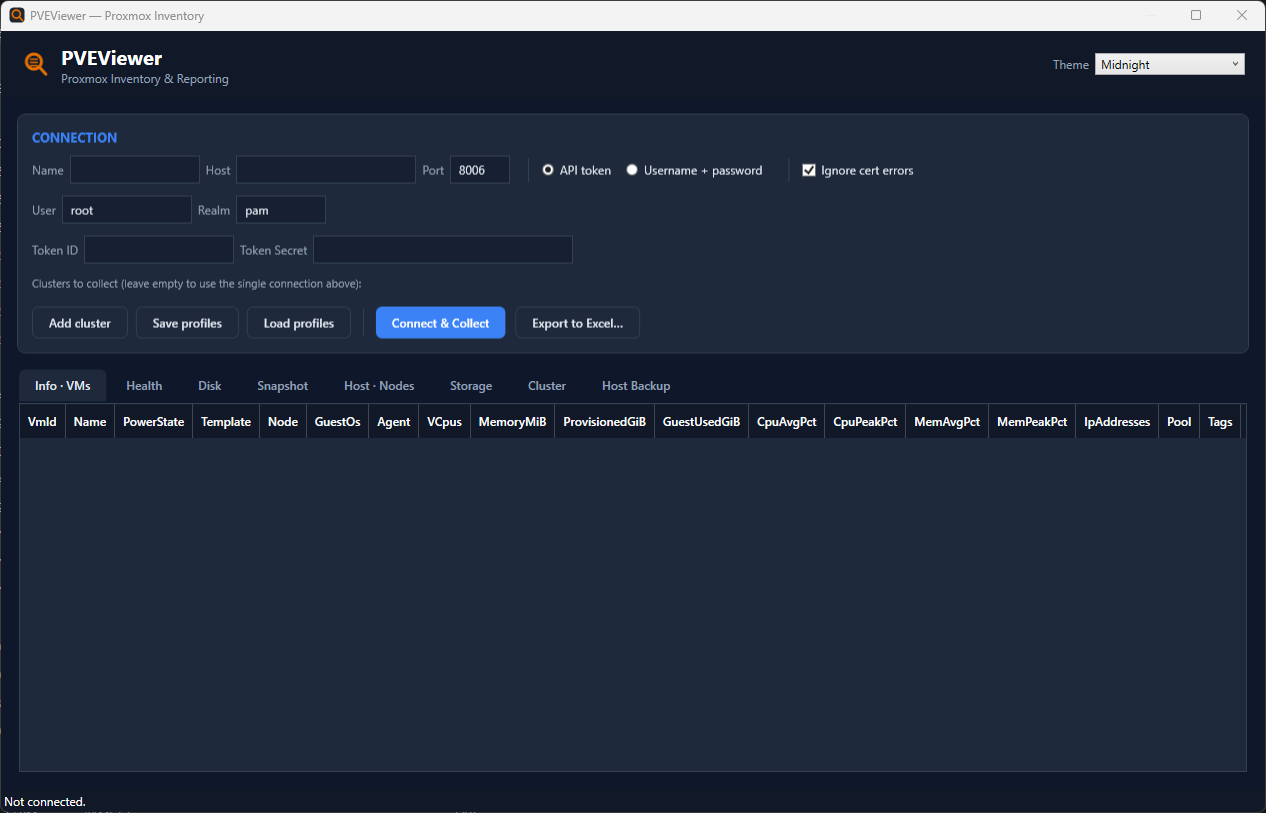The width and height of the screenshot is (1266, 813).
Task: Sort by the GuestOs column header
Action: pyautogui.click(x=338, y=422)
